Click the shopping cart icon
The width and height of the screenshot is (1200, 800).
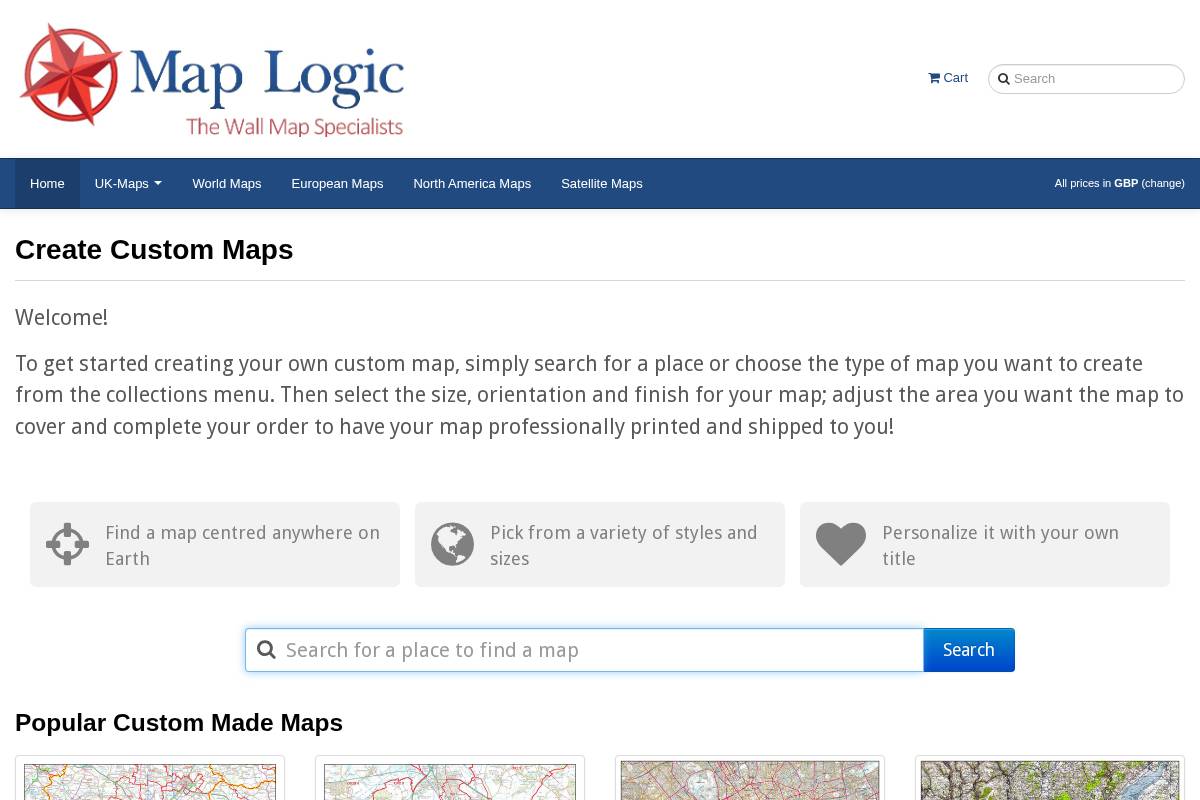coord(934,78)
